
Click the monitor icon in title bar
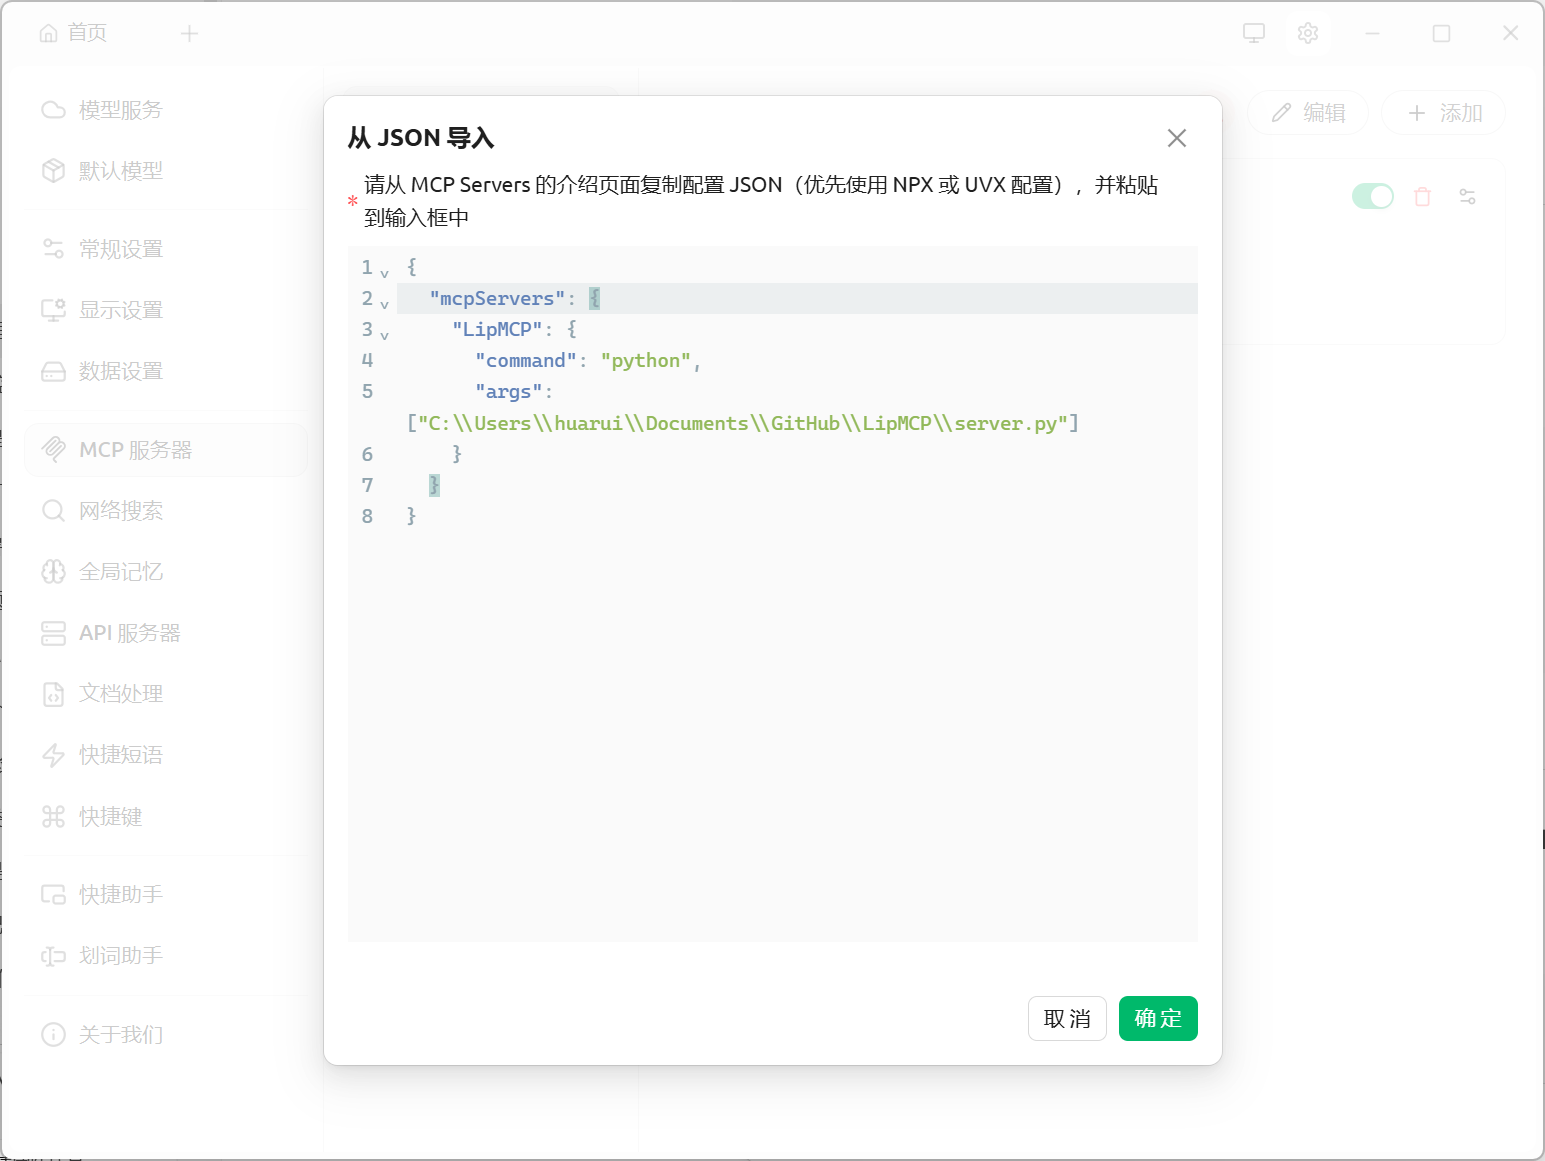[x=1254, y=33]
